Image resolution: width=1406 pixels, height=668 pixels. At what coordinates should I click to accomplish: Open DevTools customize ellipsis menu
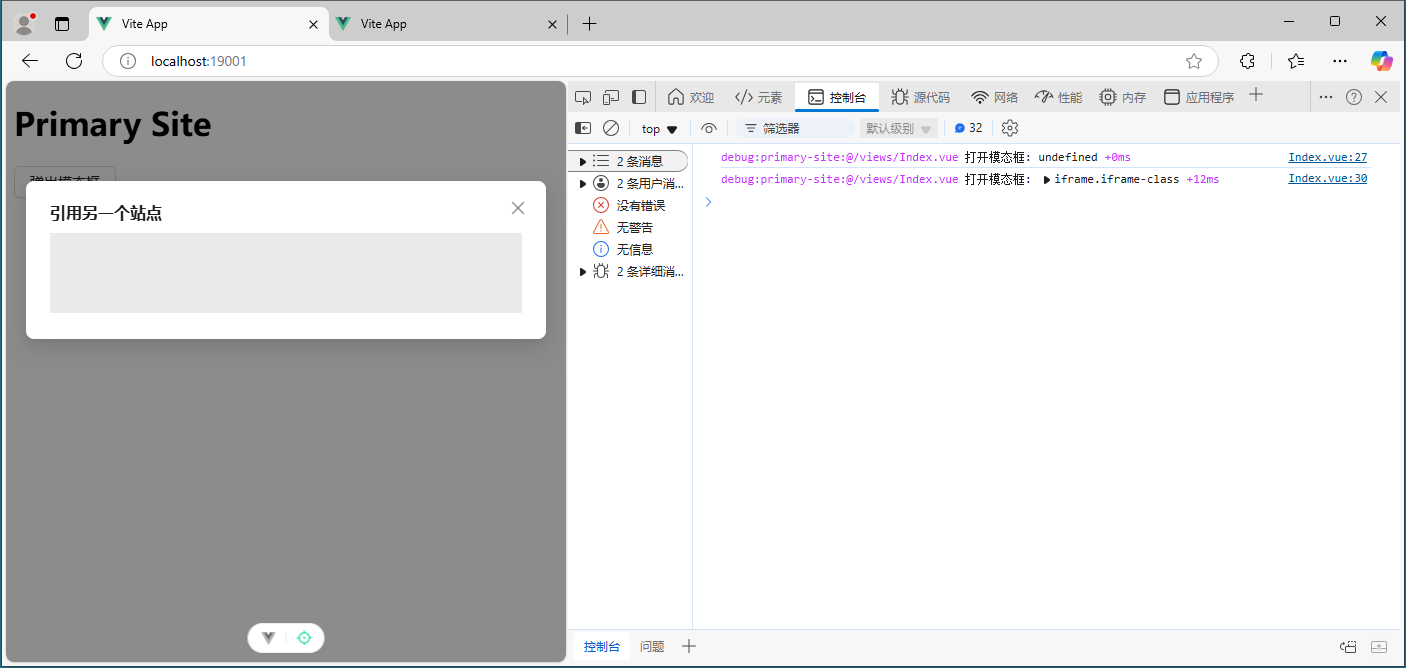[1326, 97]
